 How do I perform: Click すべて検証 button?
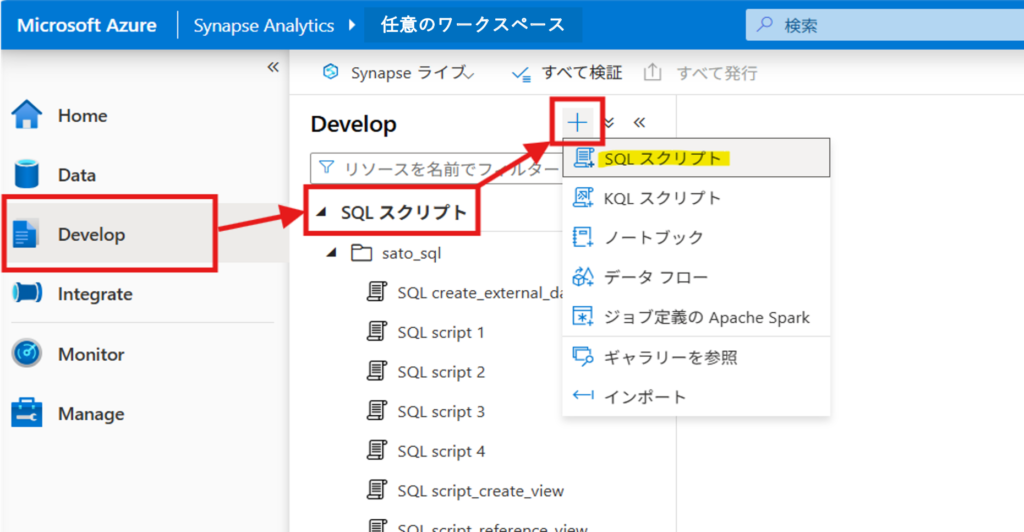pos(567,73)
